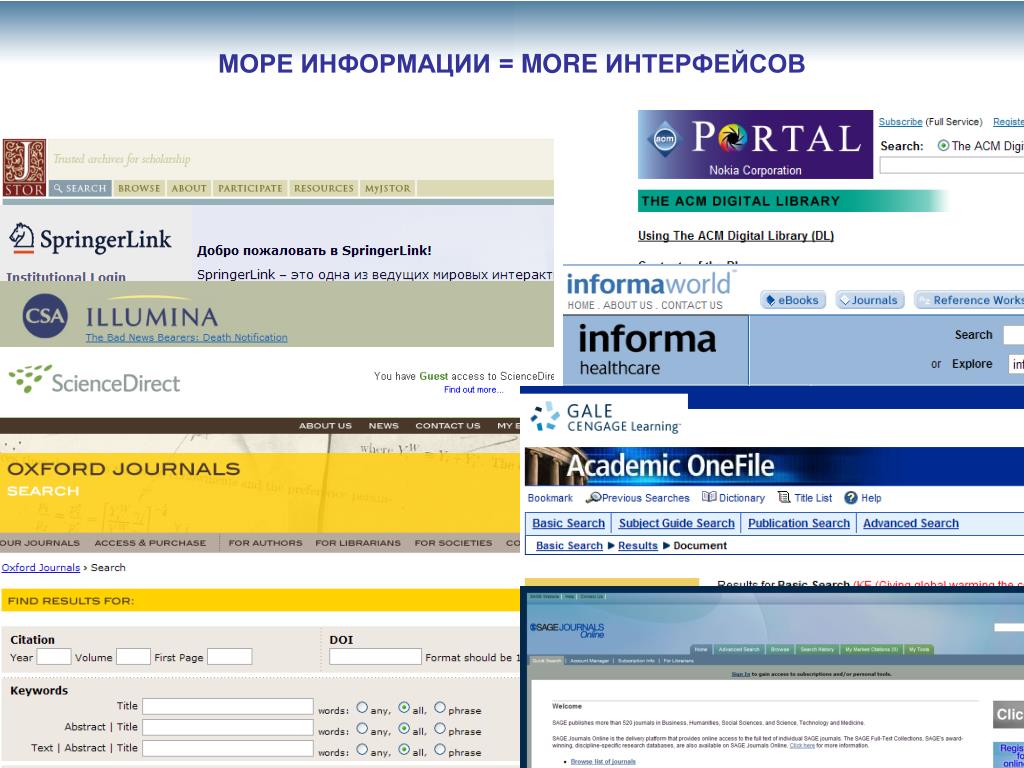The height and width of the screenshot is (768, 1024).
Task: Click News in the Oxford Journals top bar
Action: tap(383, 426)
